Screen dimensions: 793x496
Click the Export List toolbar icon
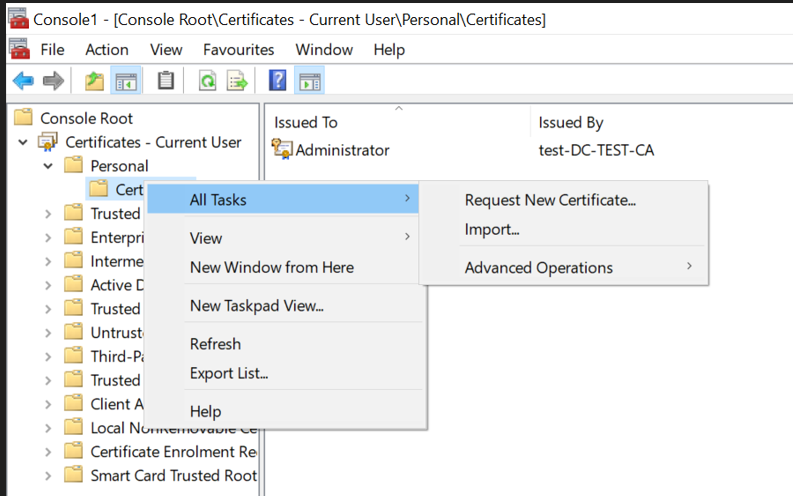click(237, 81)
